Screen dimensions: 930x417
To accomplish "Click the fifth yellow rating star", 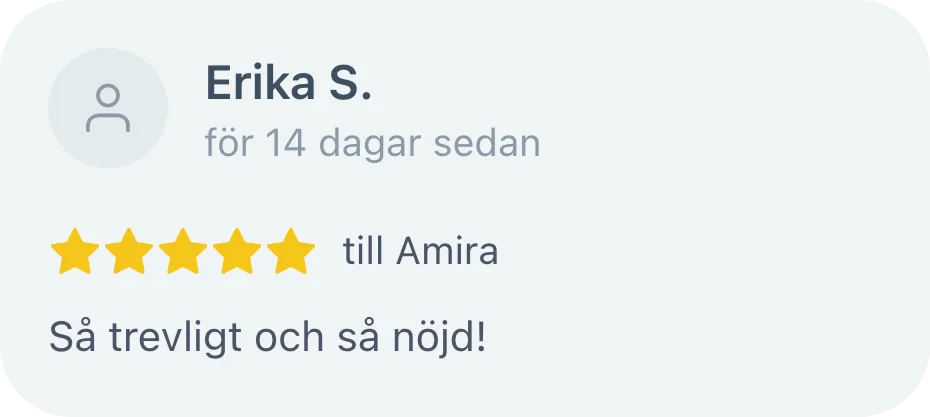I will click(291, 251).
